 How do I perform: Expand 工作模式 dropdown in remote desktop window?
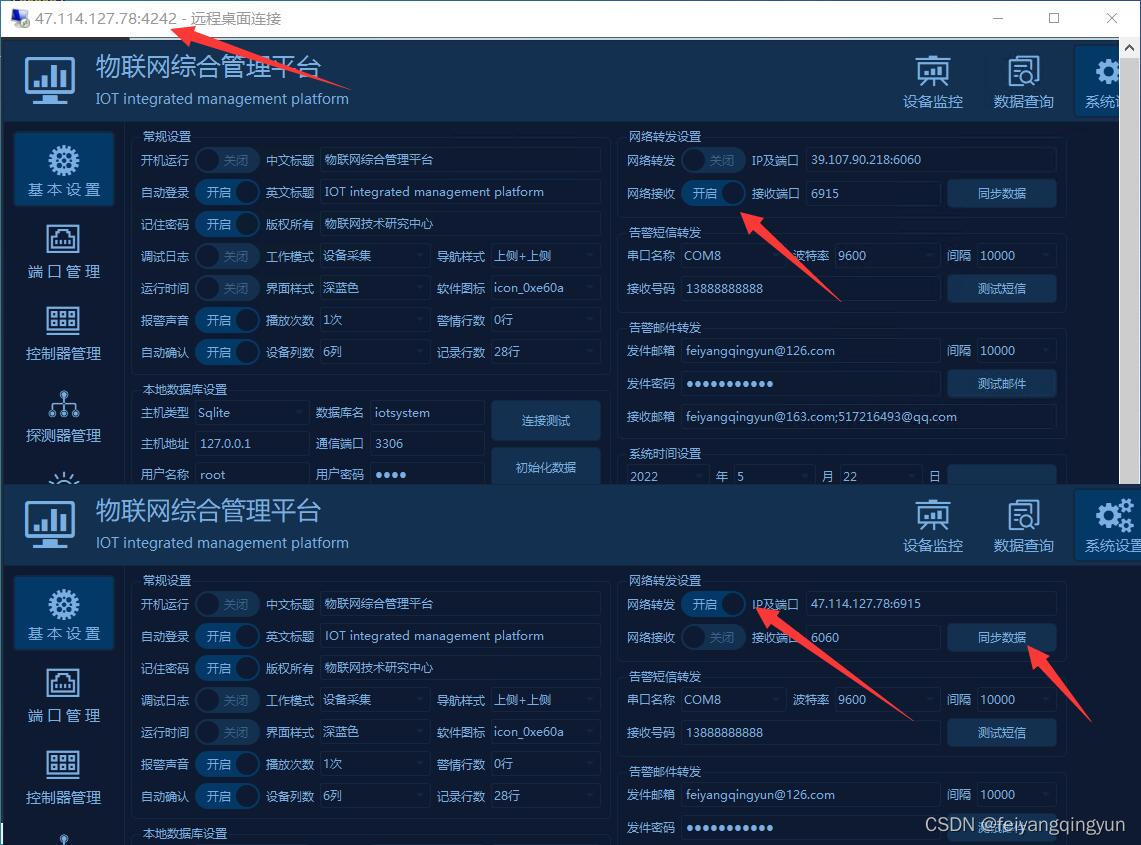pos(374,256)
